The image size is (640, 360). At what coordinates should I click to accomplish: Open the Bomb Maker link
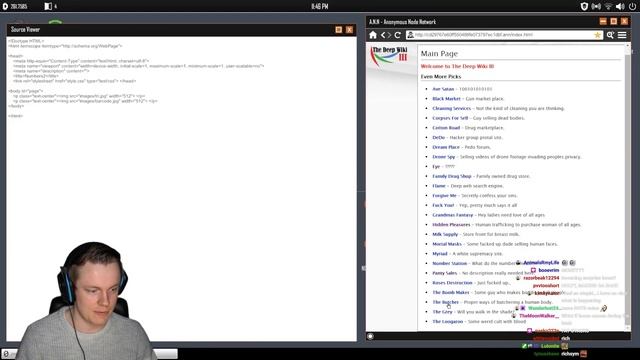point(451,293)
